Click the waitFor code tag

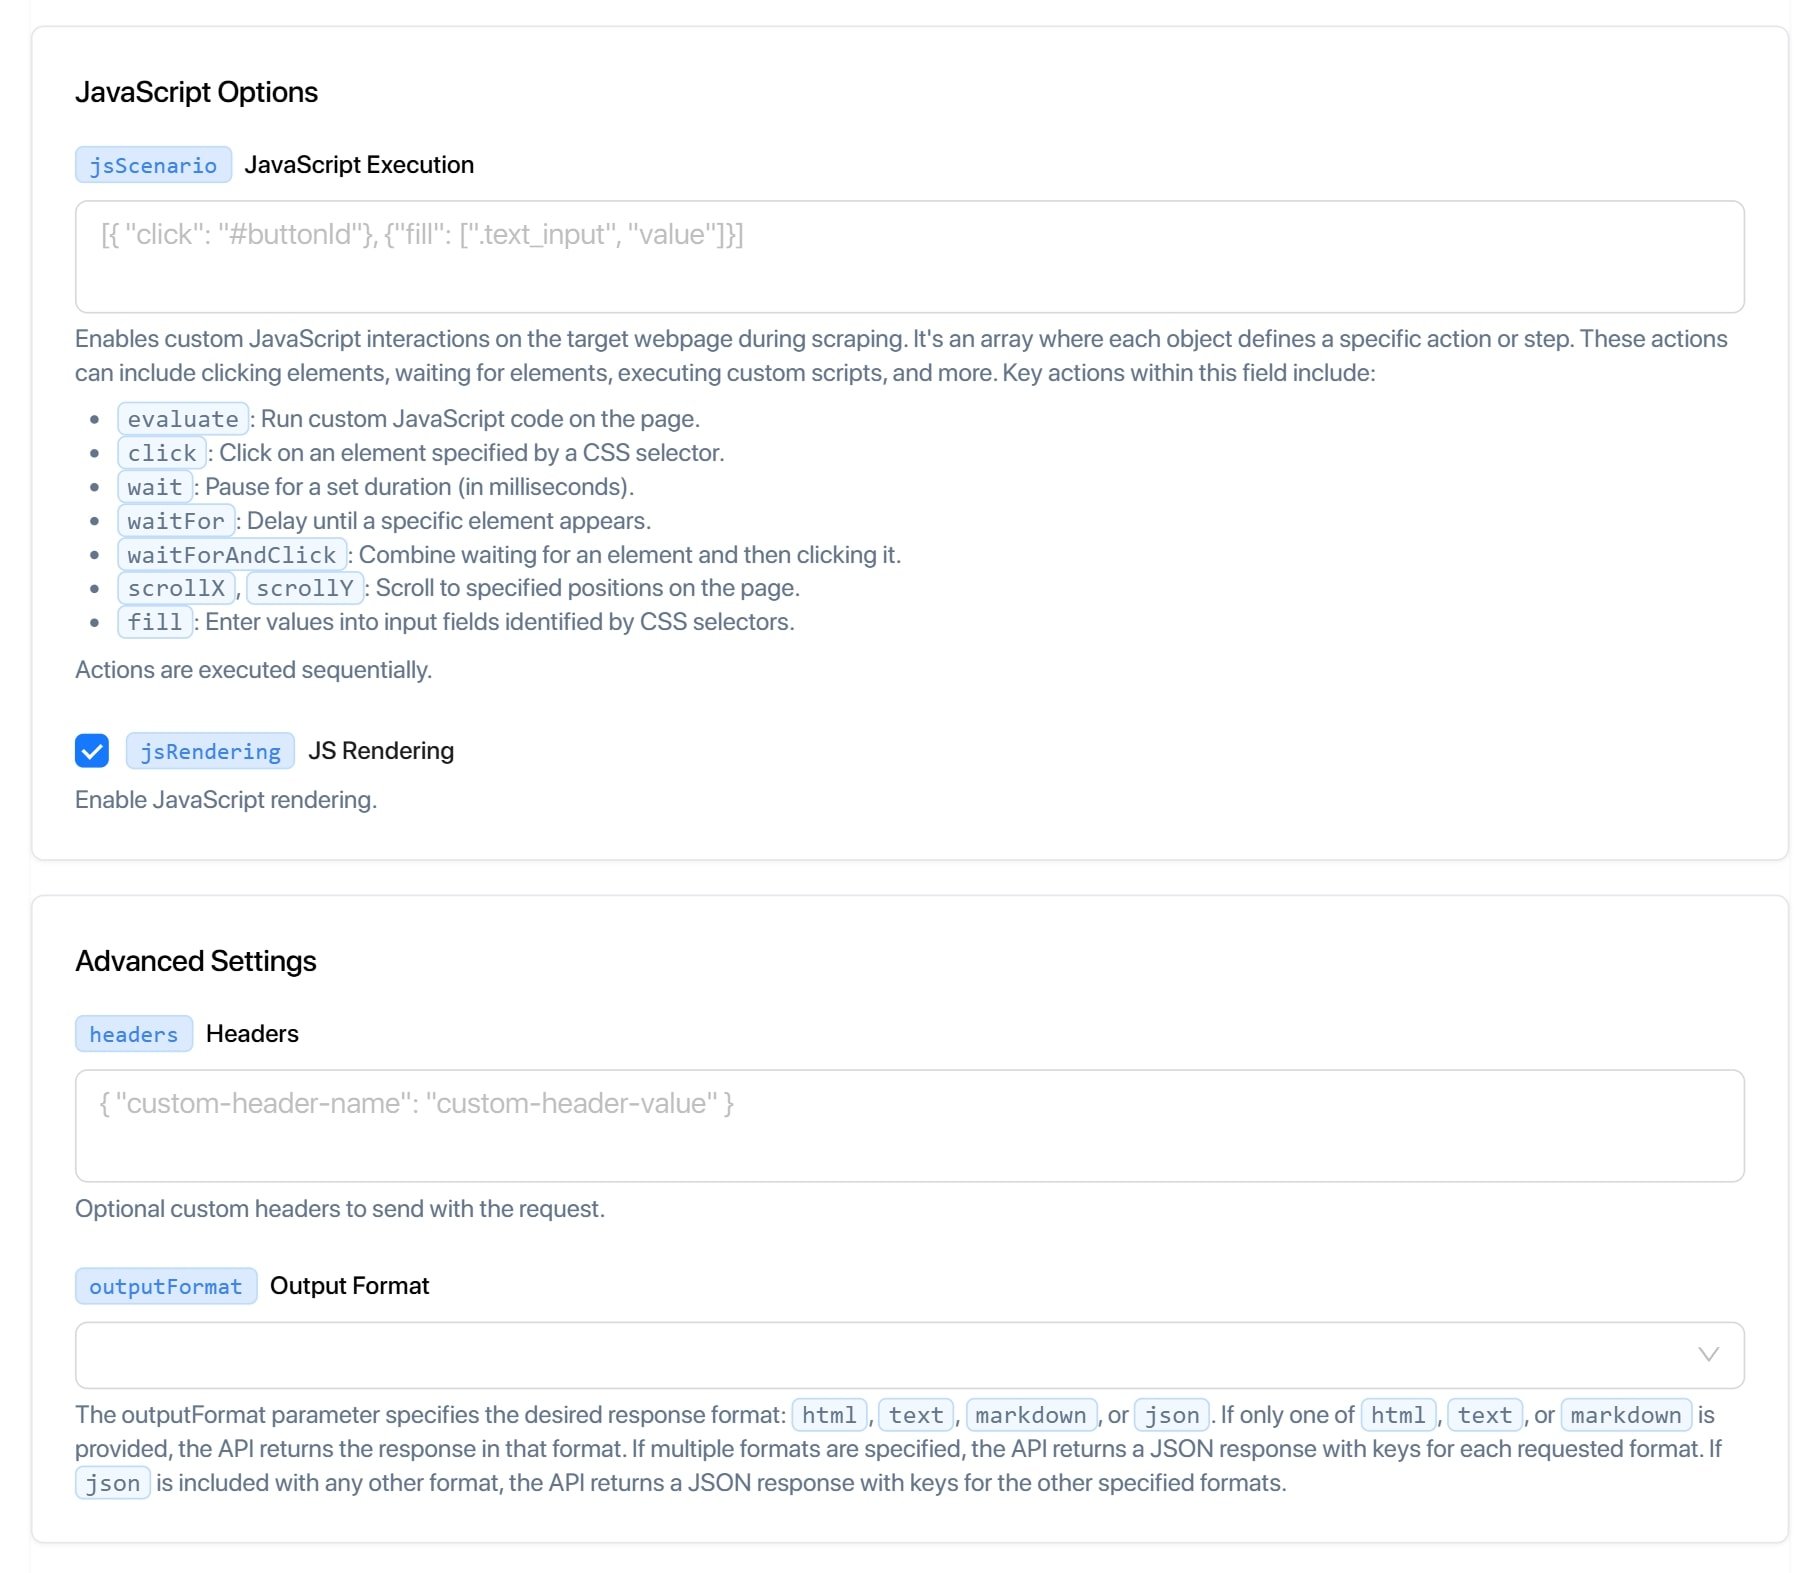tap(176, 521)
